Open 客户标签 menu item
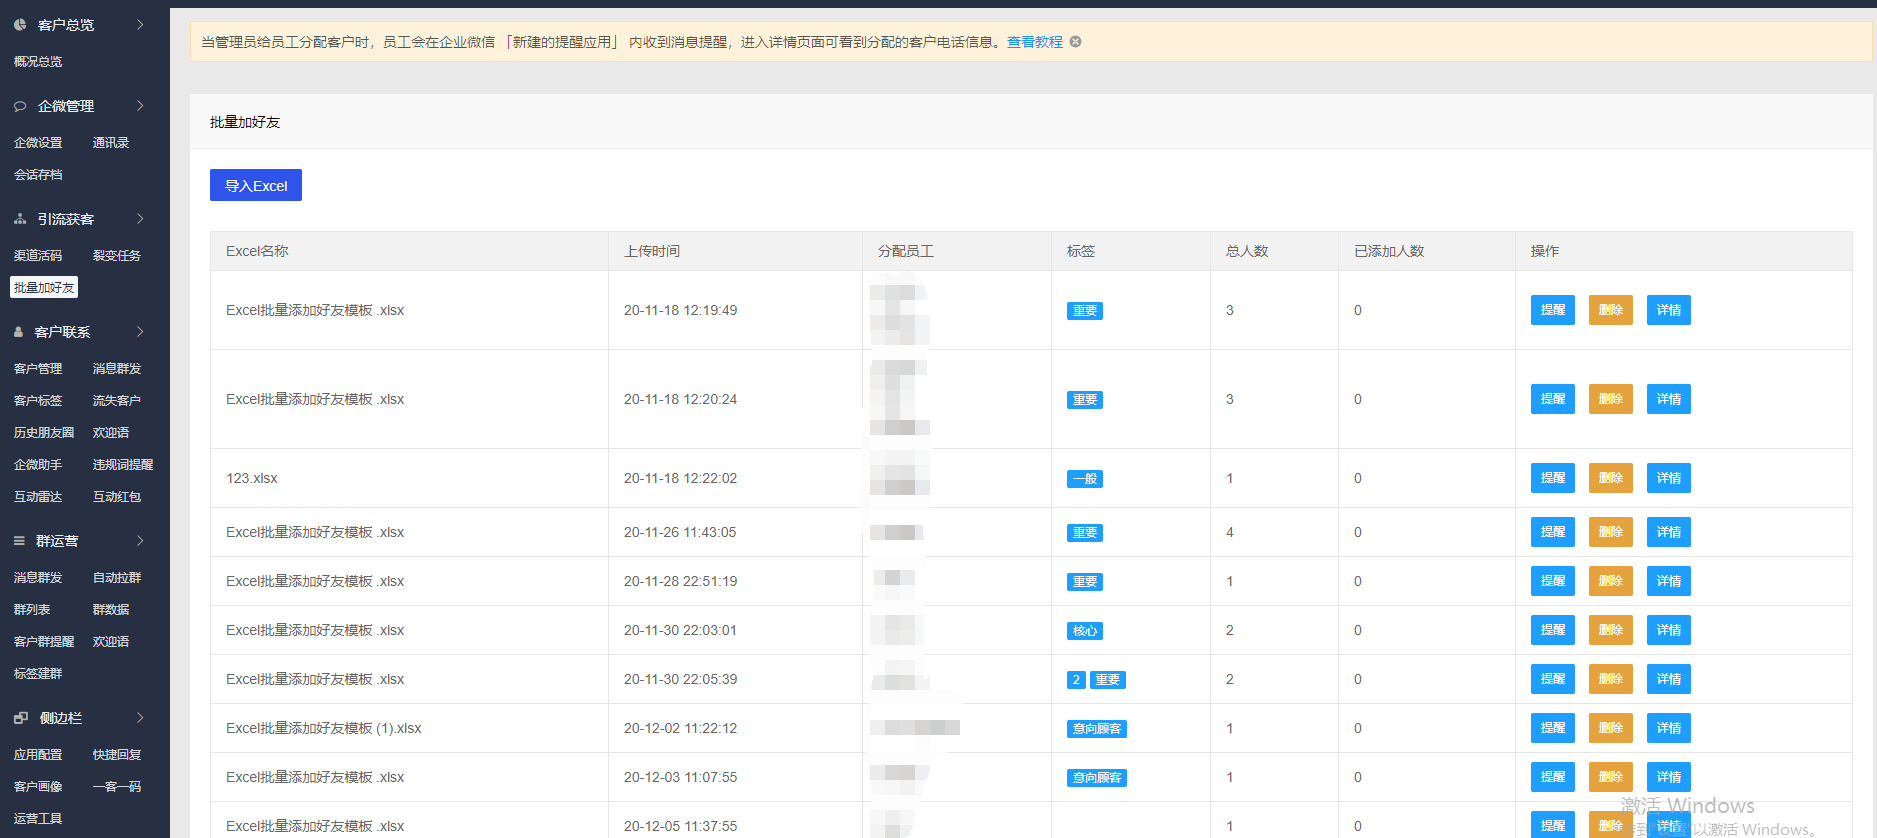The width and height of the screenshot is (1877, 838). 38,401
